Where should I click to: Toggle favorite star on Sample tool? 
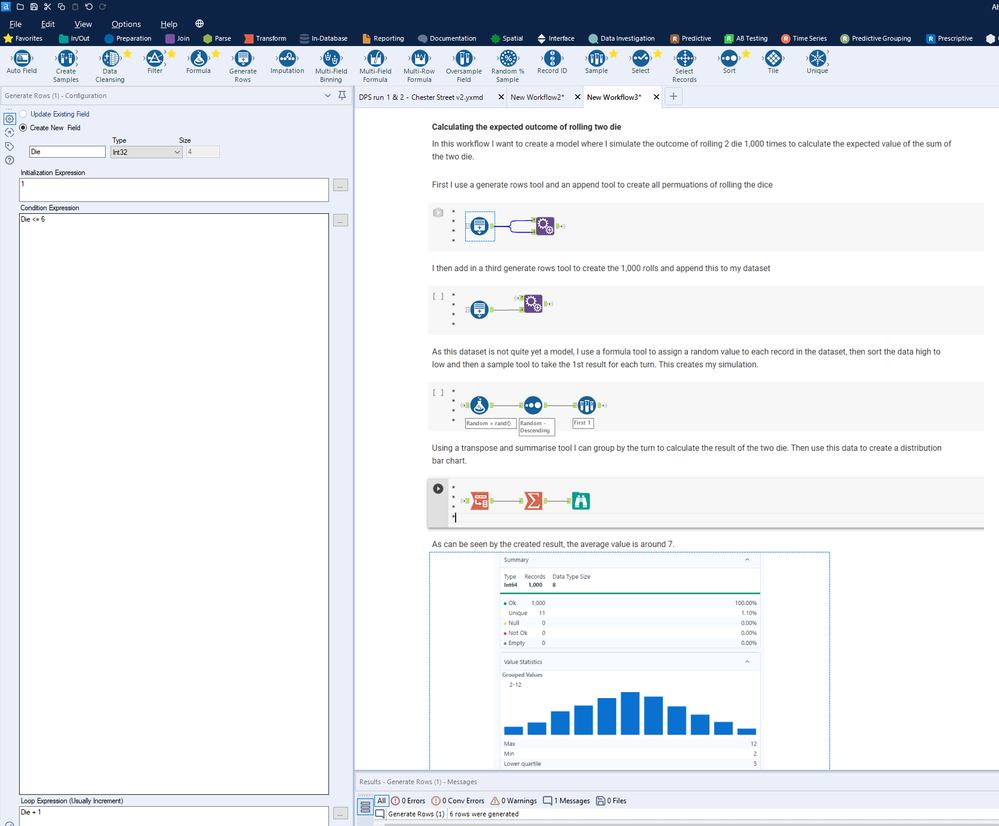click(614, 54)
